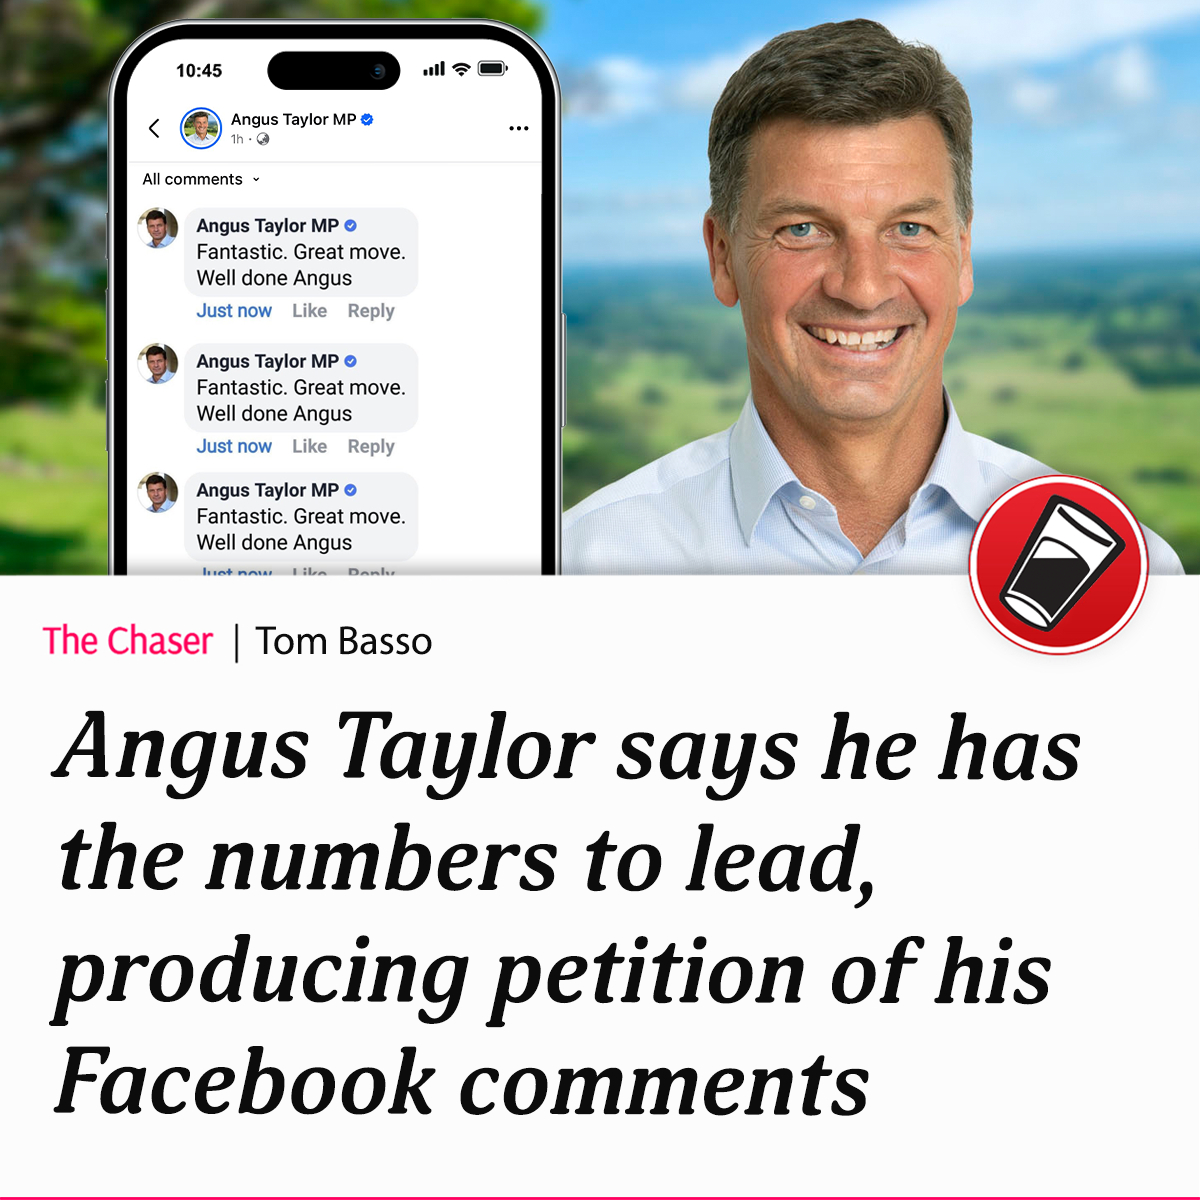Click the battery icon in phone status bar
The image size is (1200, 1200).
(x=493, y=68)
